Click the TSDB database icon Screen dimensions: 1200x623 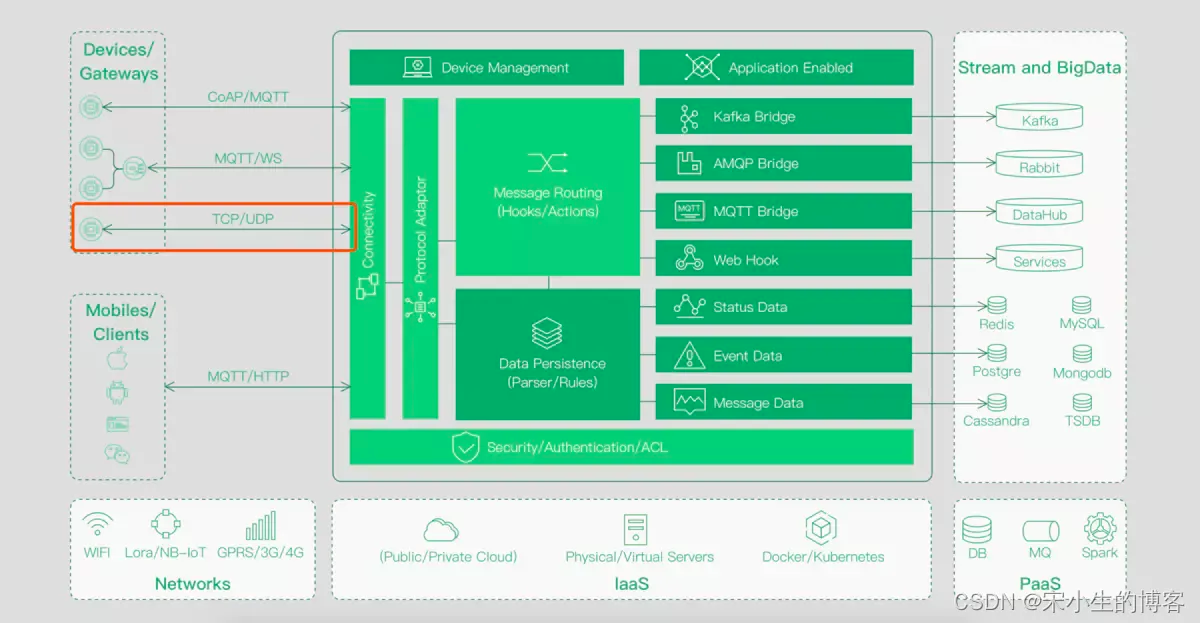[1082, 402]
